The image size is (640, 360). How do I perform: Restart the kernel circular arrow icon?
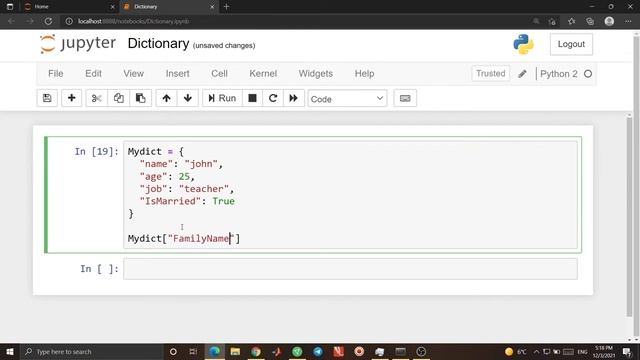coord(273,98)
